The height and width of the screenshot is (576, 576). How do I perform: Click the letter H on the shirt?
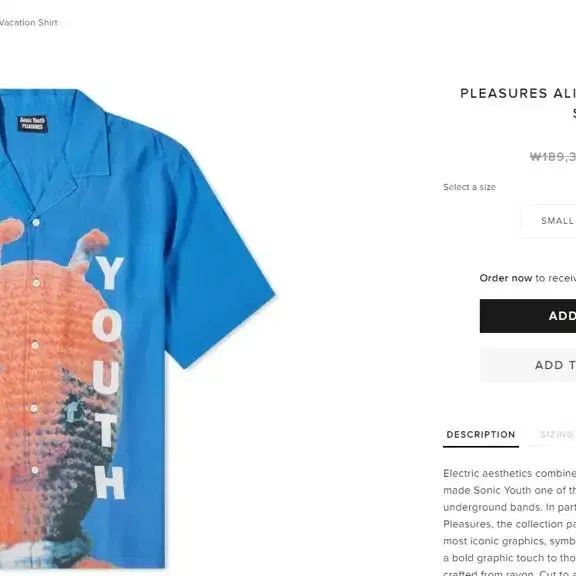(x=110, y=483)
